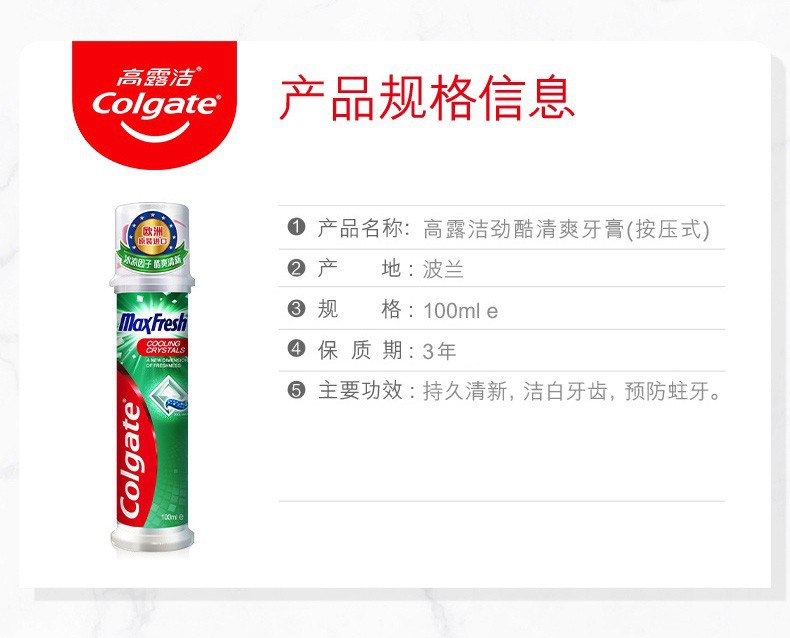This screenshot has height=638, width=790.
Task: Click the 产品规格信息 heading
Action: coord(427,98)
